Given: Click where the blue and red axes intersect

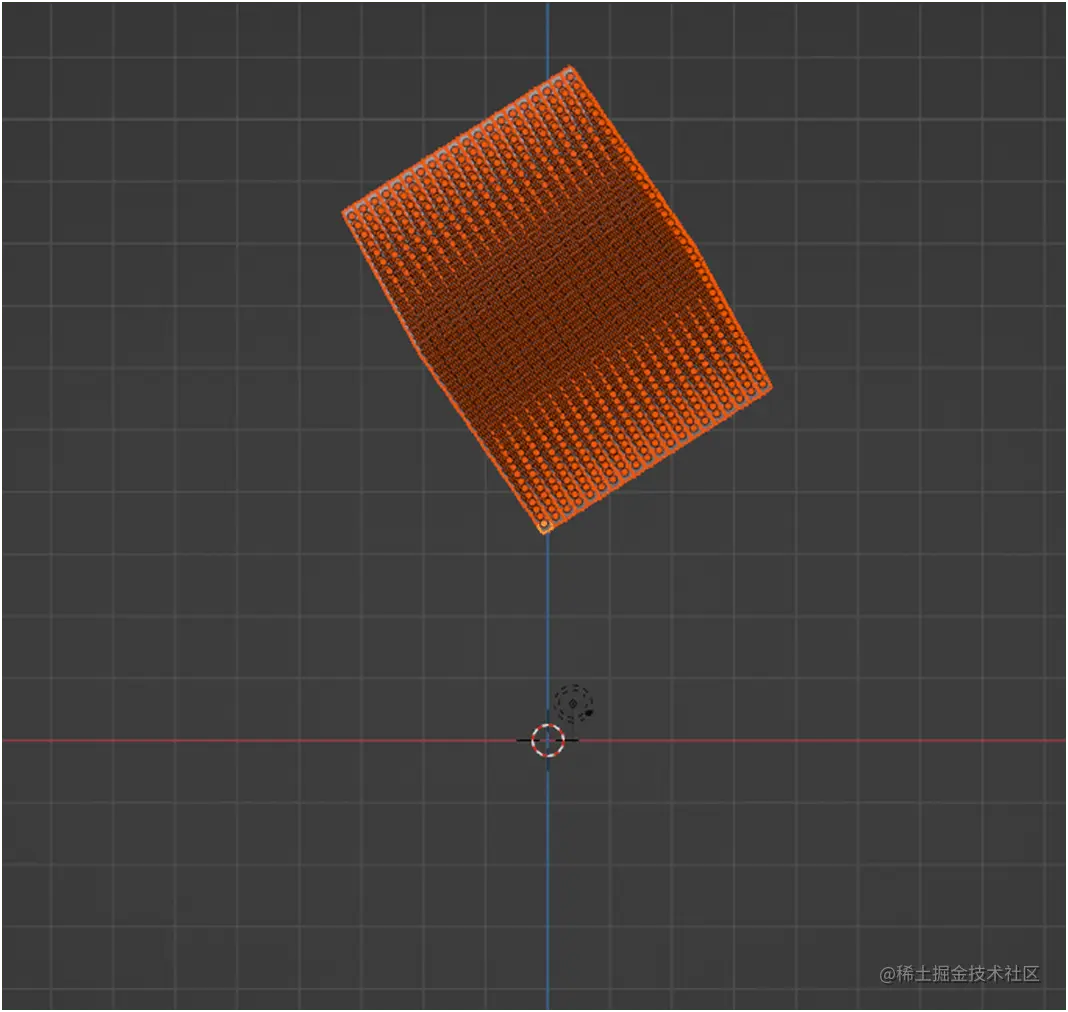Looking at the screenshot, I should (x=548, y=741).
